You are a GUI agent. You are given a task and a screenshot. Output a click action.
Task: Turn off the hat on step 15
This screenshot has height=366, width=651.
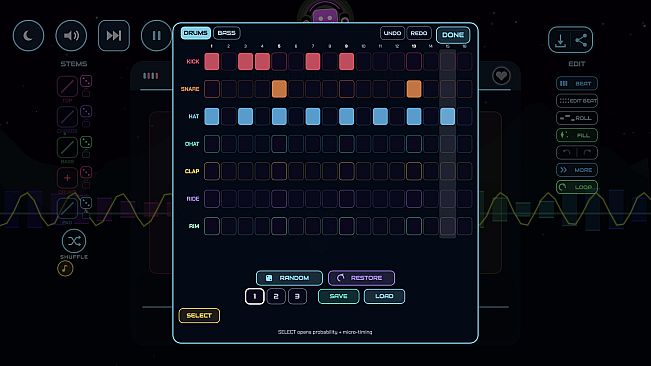[448, 117]
